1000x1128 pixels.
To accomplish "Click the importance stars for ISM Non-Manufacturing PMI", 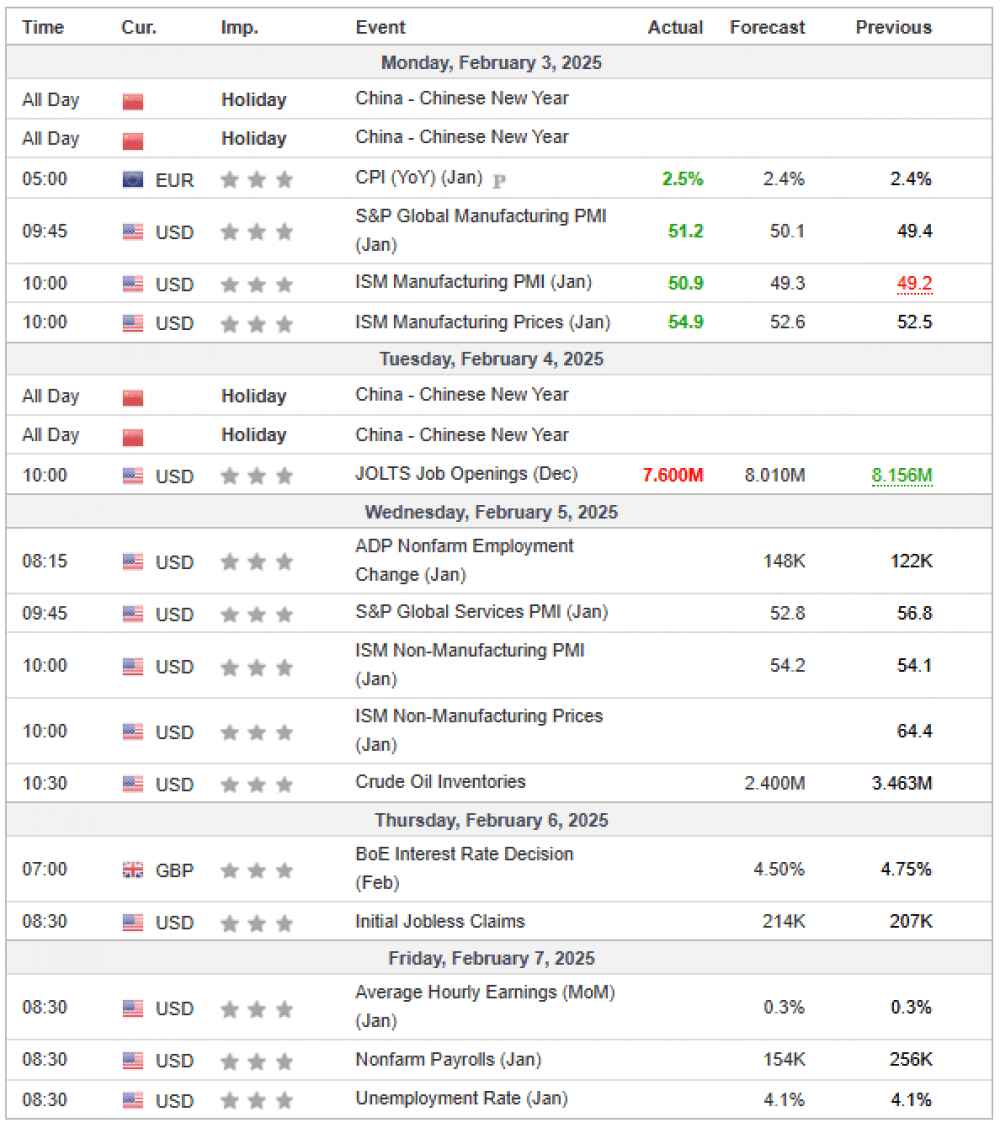I will pos(257,667).
